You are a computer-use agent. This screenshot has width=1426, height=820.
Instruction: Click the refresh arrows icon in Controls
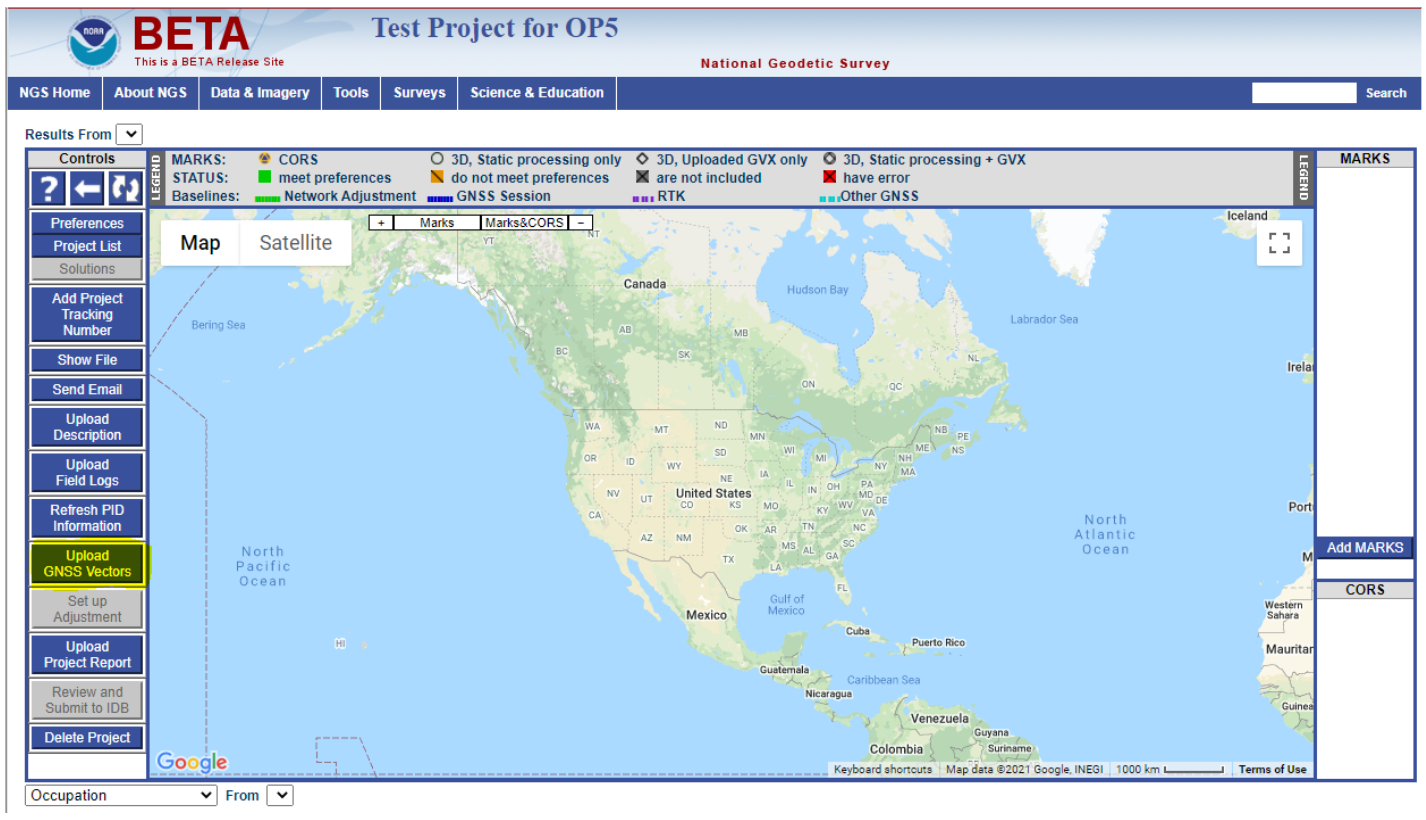click(125, 189)
